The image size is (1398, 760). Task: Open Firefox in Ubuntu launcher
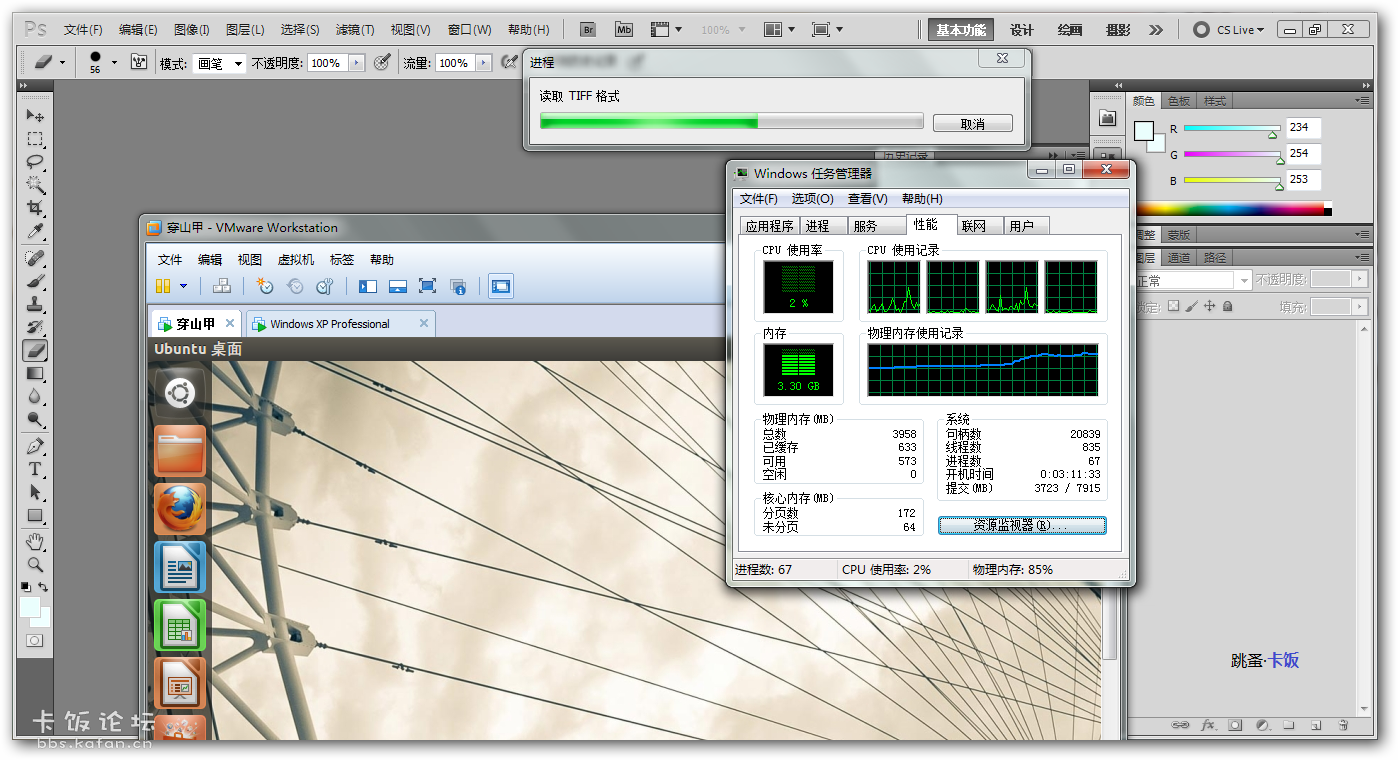pos(180,509)
